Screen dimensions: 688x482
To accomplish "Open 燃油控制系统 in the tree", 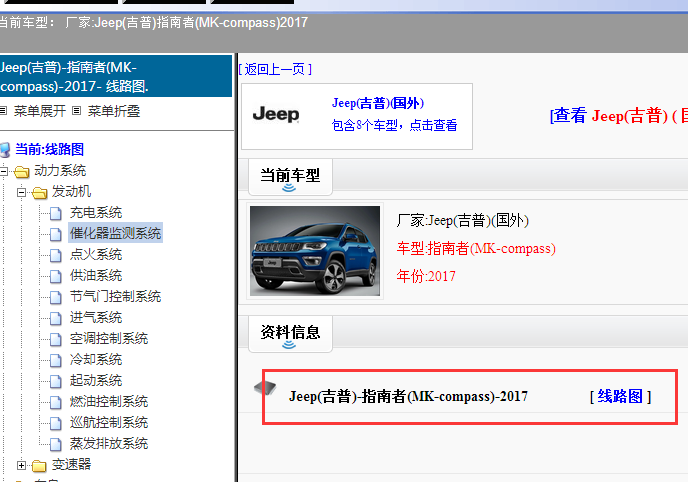I will [109, 401].
